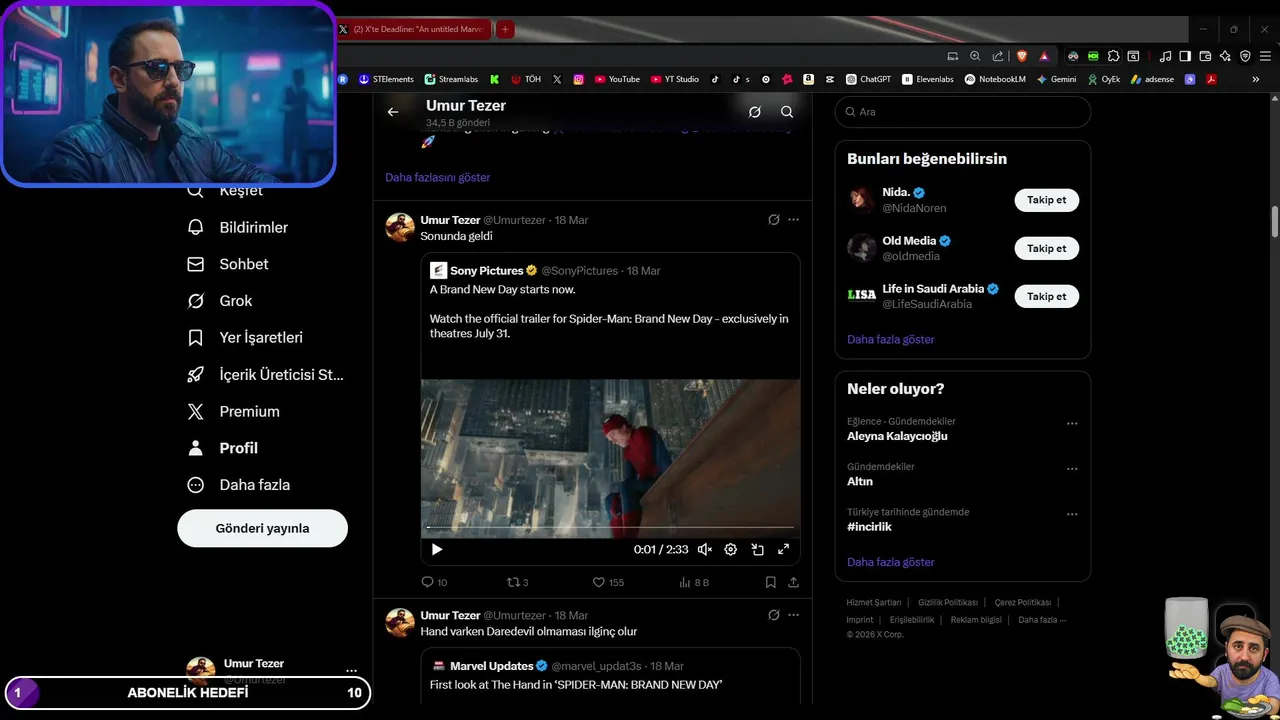Open Sohbet messages in sidebar

tap(228, 264)
